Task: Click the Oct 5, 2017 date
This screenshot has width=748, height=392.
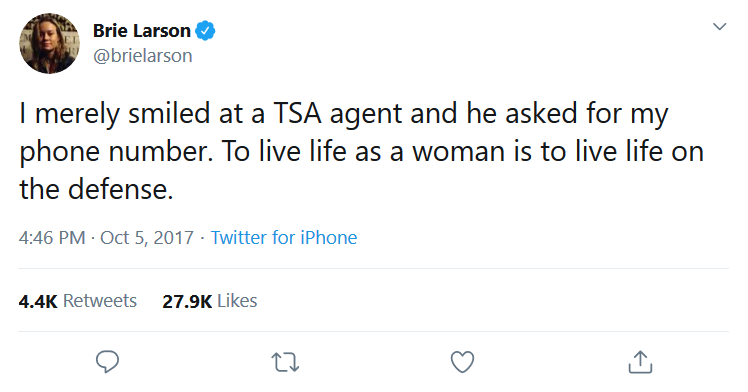Action: coord(147,237)
